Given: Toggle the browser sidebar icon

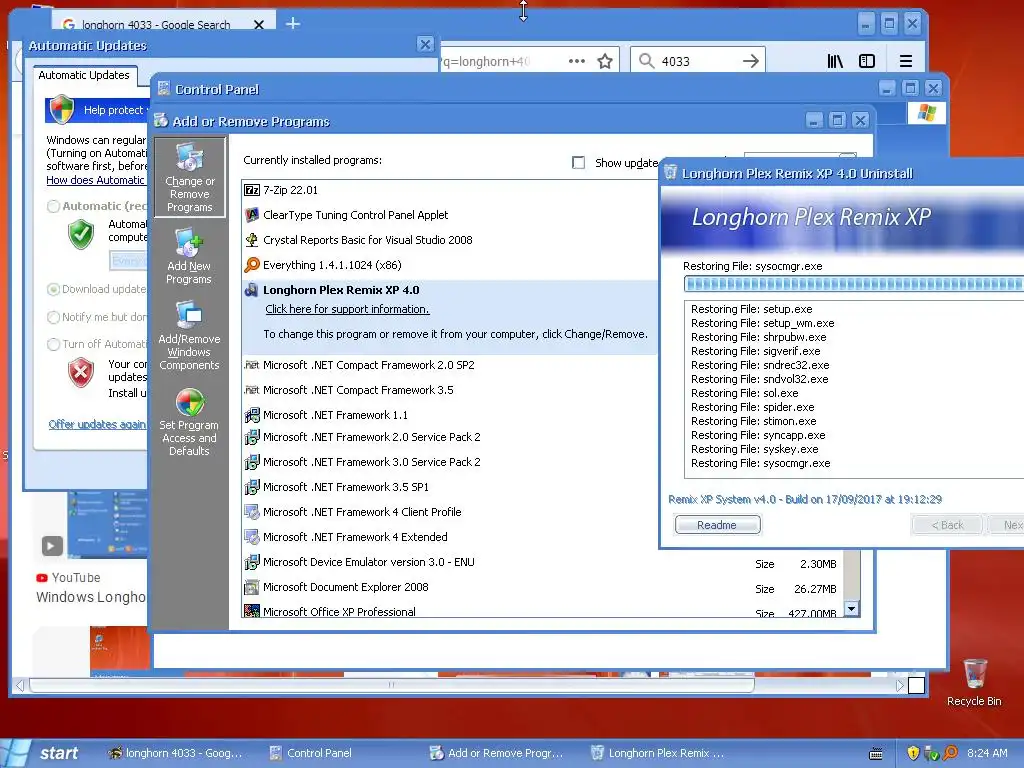Looking at the screenshot, I should pos(867,61).
